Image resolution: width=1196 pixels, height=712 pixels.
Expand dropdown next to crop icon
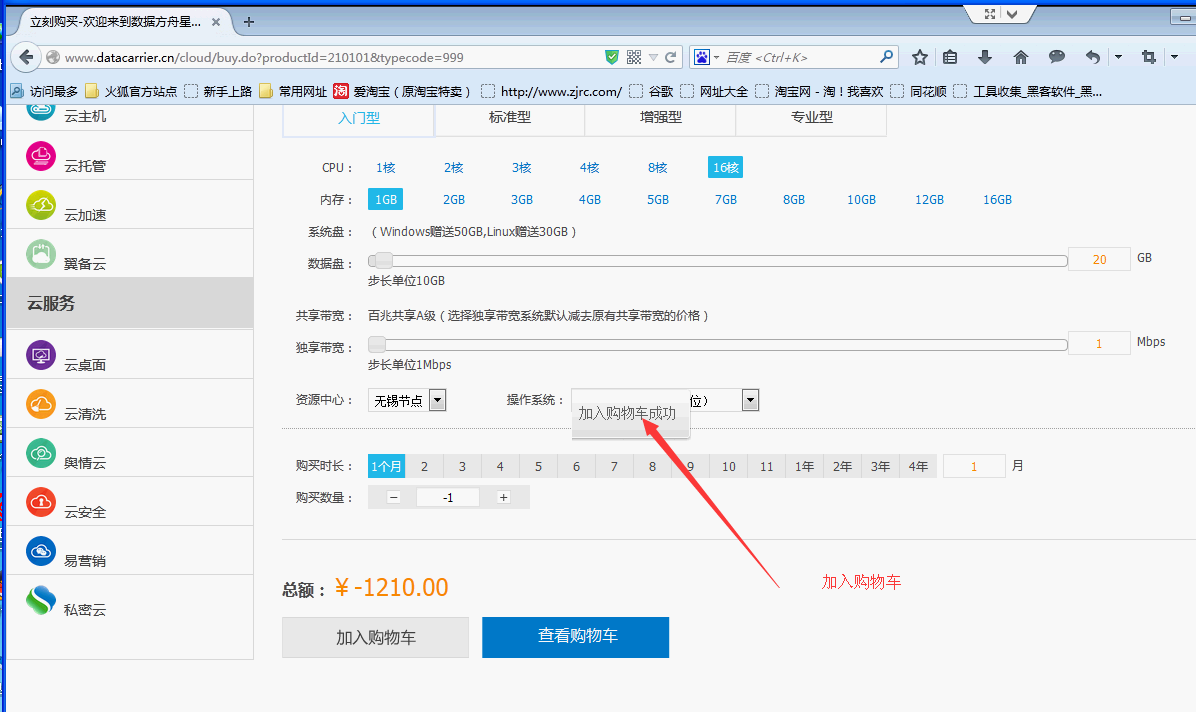tap(1175, 57)
